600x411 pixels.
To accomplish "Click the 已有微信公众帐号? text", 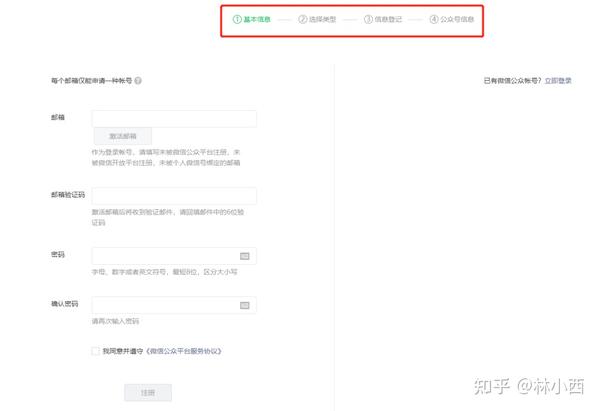I will tap(513, 81).
